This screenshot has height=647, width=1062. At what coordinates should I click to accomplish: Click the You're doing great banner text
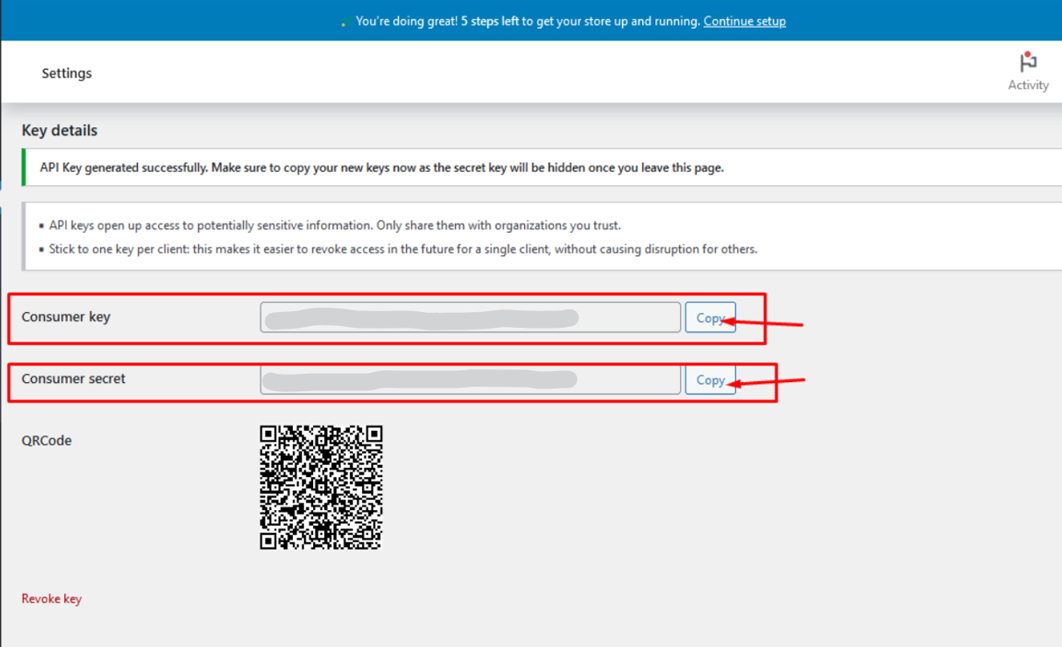click(527, 21)
